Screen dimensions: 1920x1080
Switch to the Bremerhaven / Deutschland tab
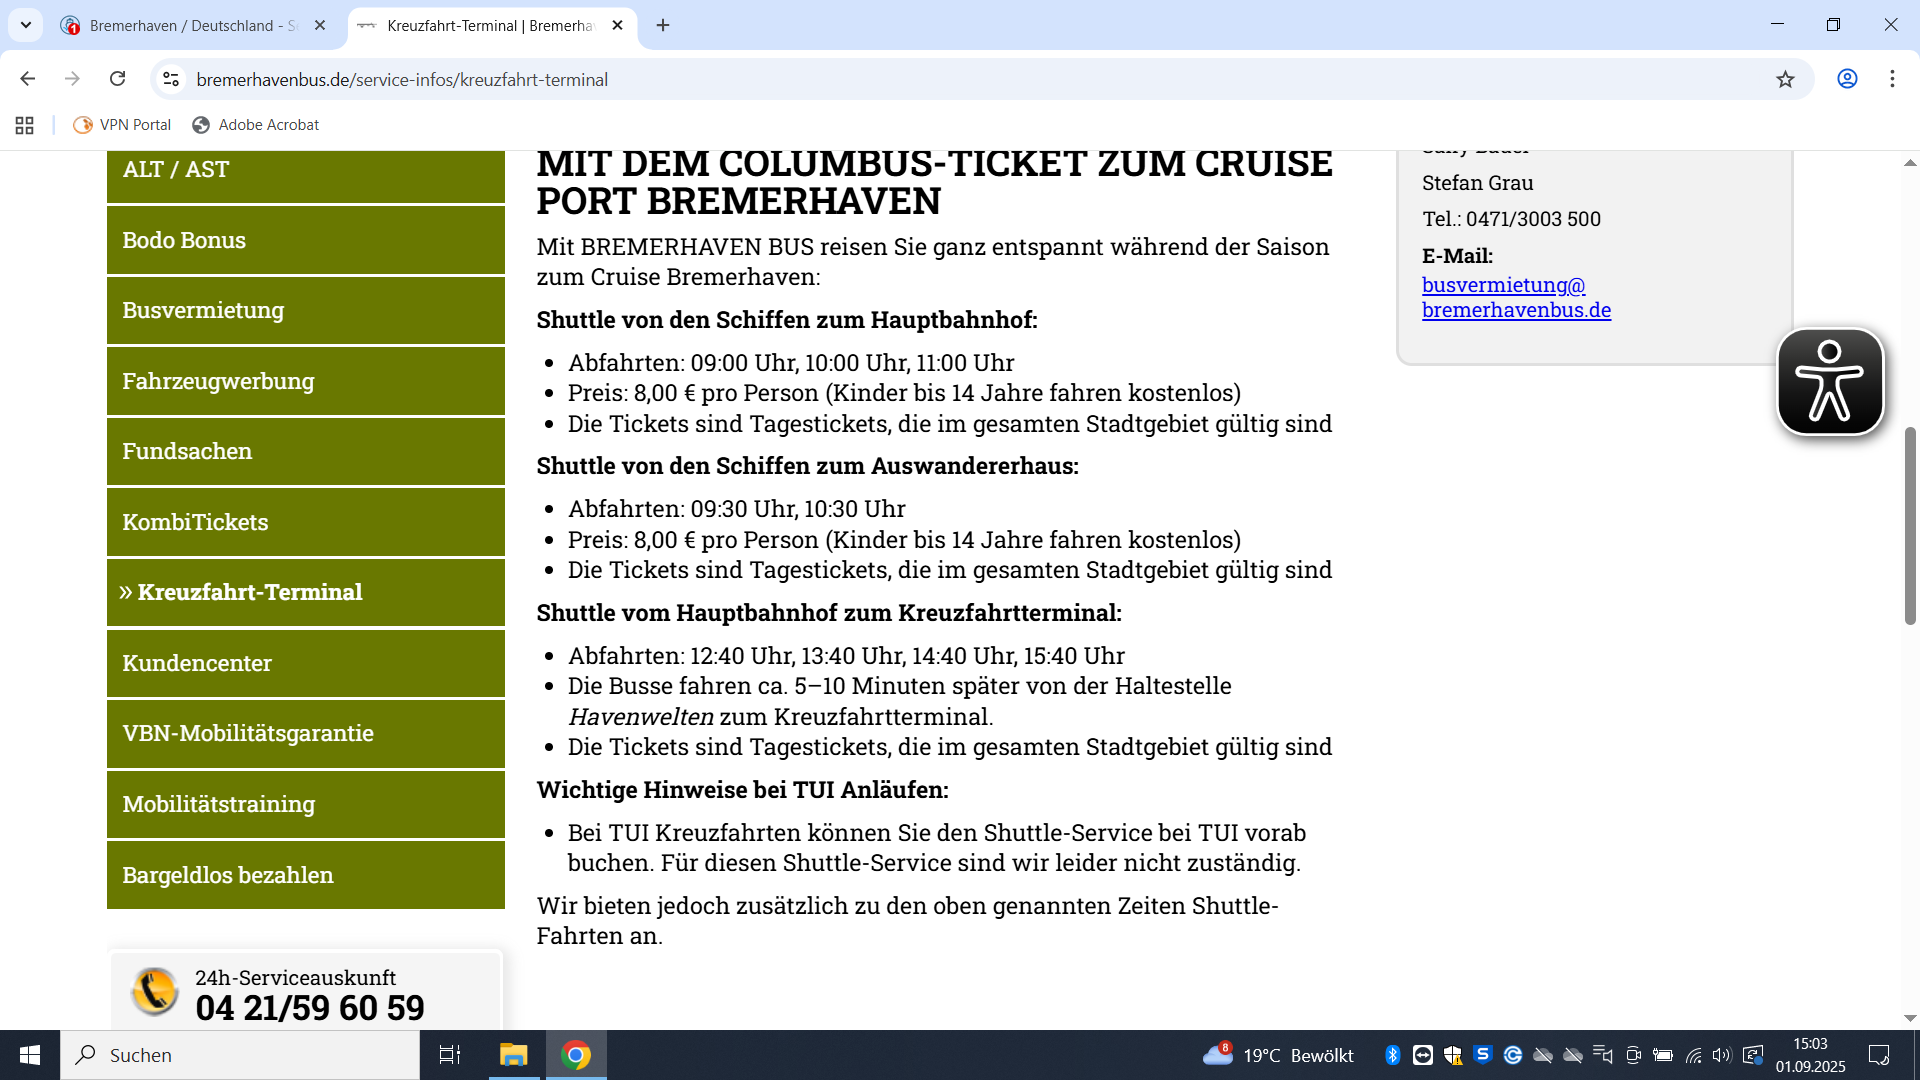tap(190, 25)
